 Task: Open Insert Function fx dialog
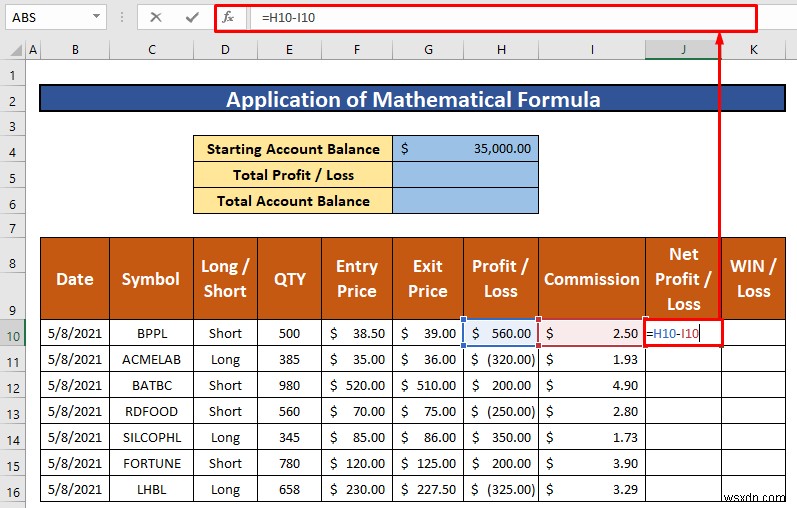point(228,17)
